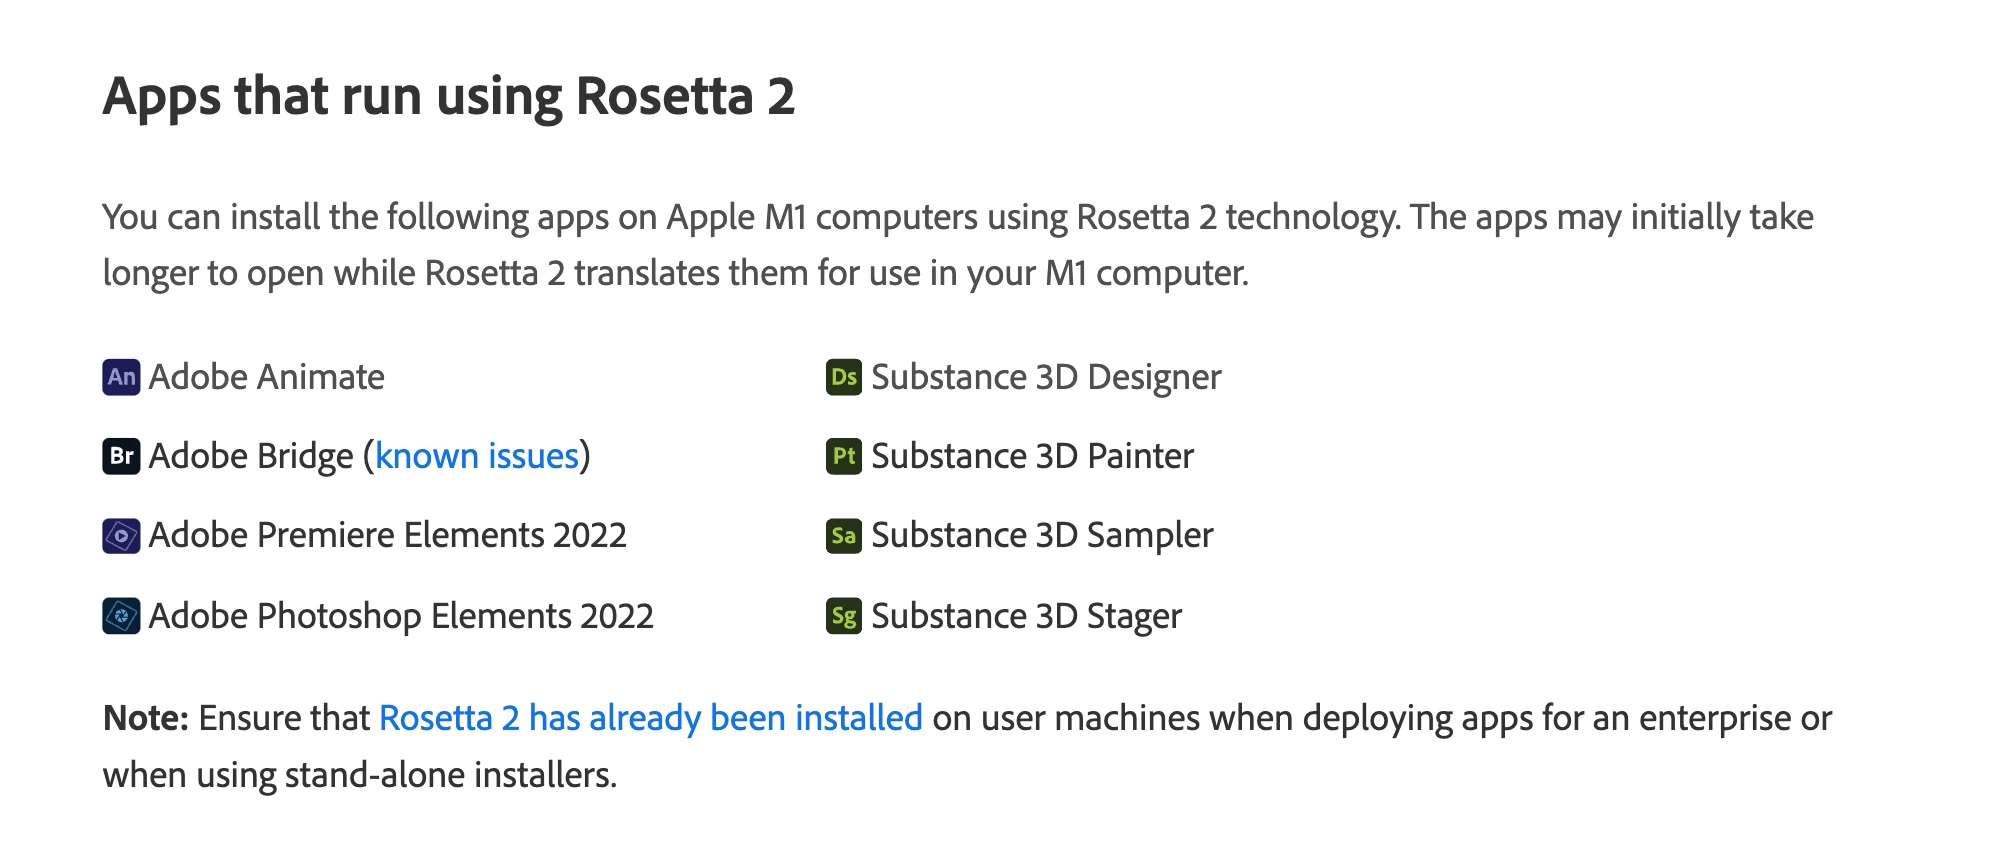This screenshot has width=2016, height=862.
Task: Click the Photoshop Elements 2022 icon
Action: tap(121, 616)
